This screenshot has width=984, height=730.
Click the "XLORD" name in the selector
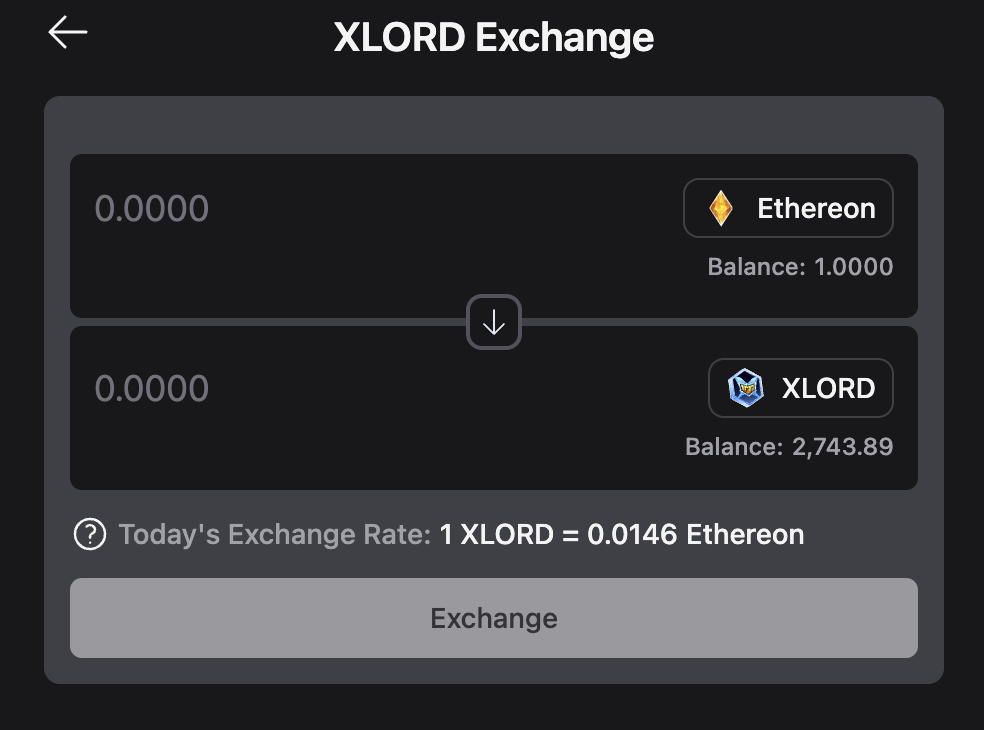point(828,388)
